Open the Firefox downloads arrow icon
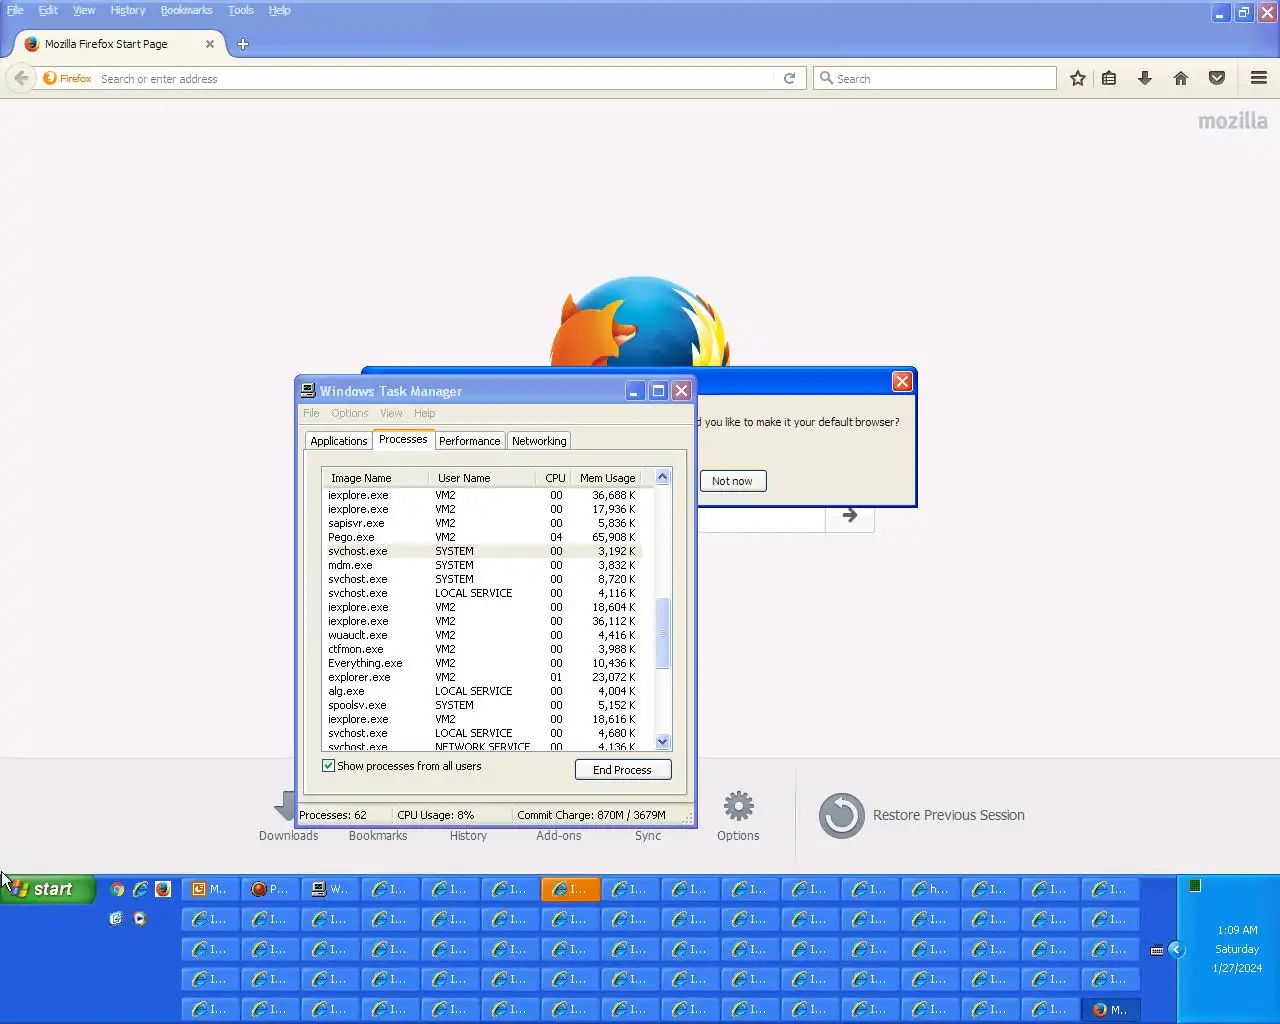Viewport: 1280px width, 1024px height. pos(1145,78)
